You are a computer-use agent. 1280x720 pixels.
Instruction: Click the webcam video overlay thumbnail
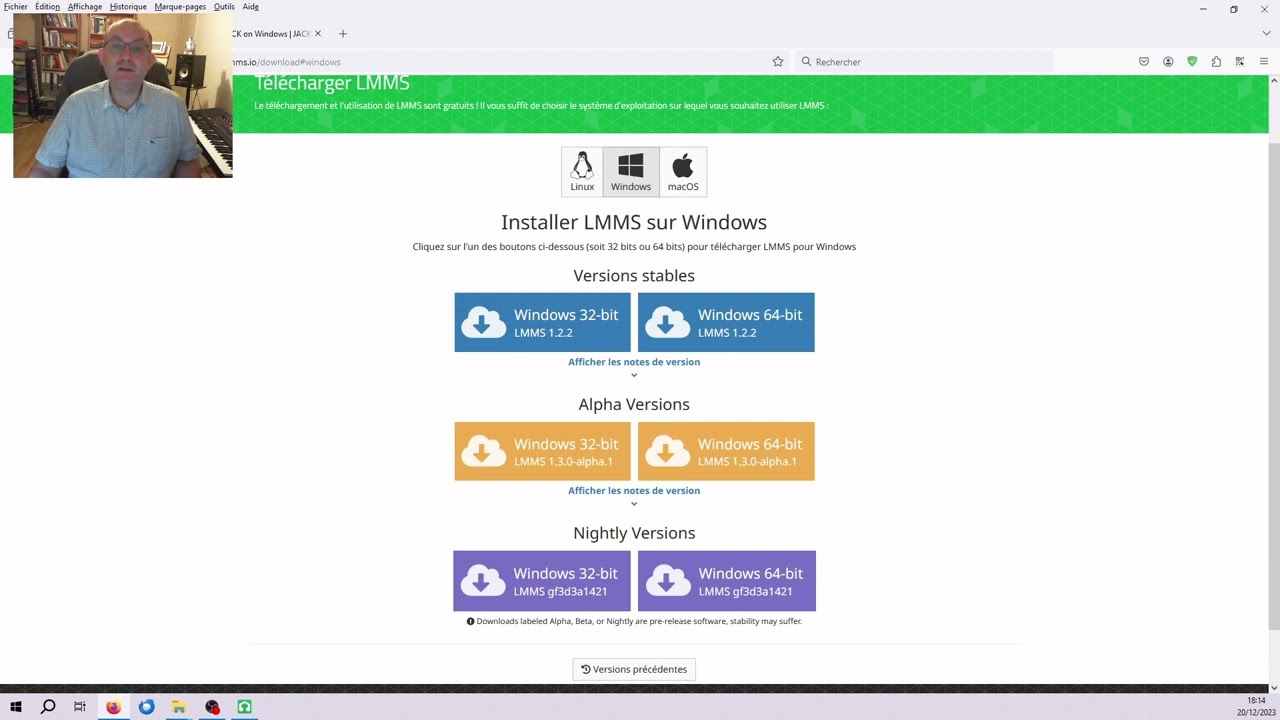pyautogui.click(x=123, y=96)
